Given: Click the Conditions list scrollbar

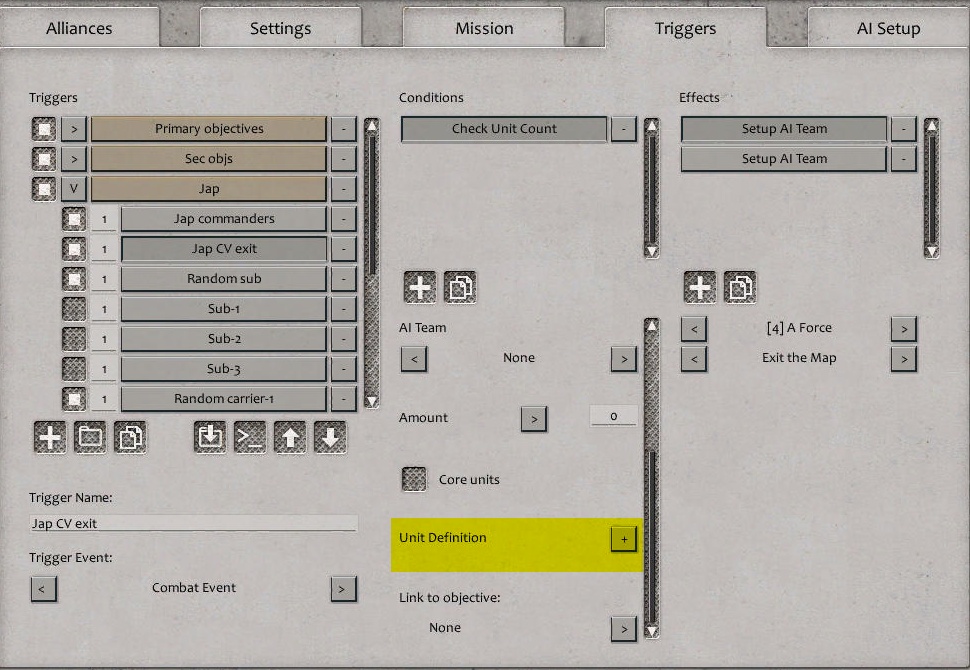Looking at the screenshot, I should [x=651, y=188].
